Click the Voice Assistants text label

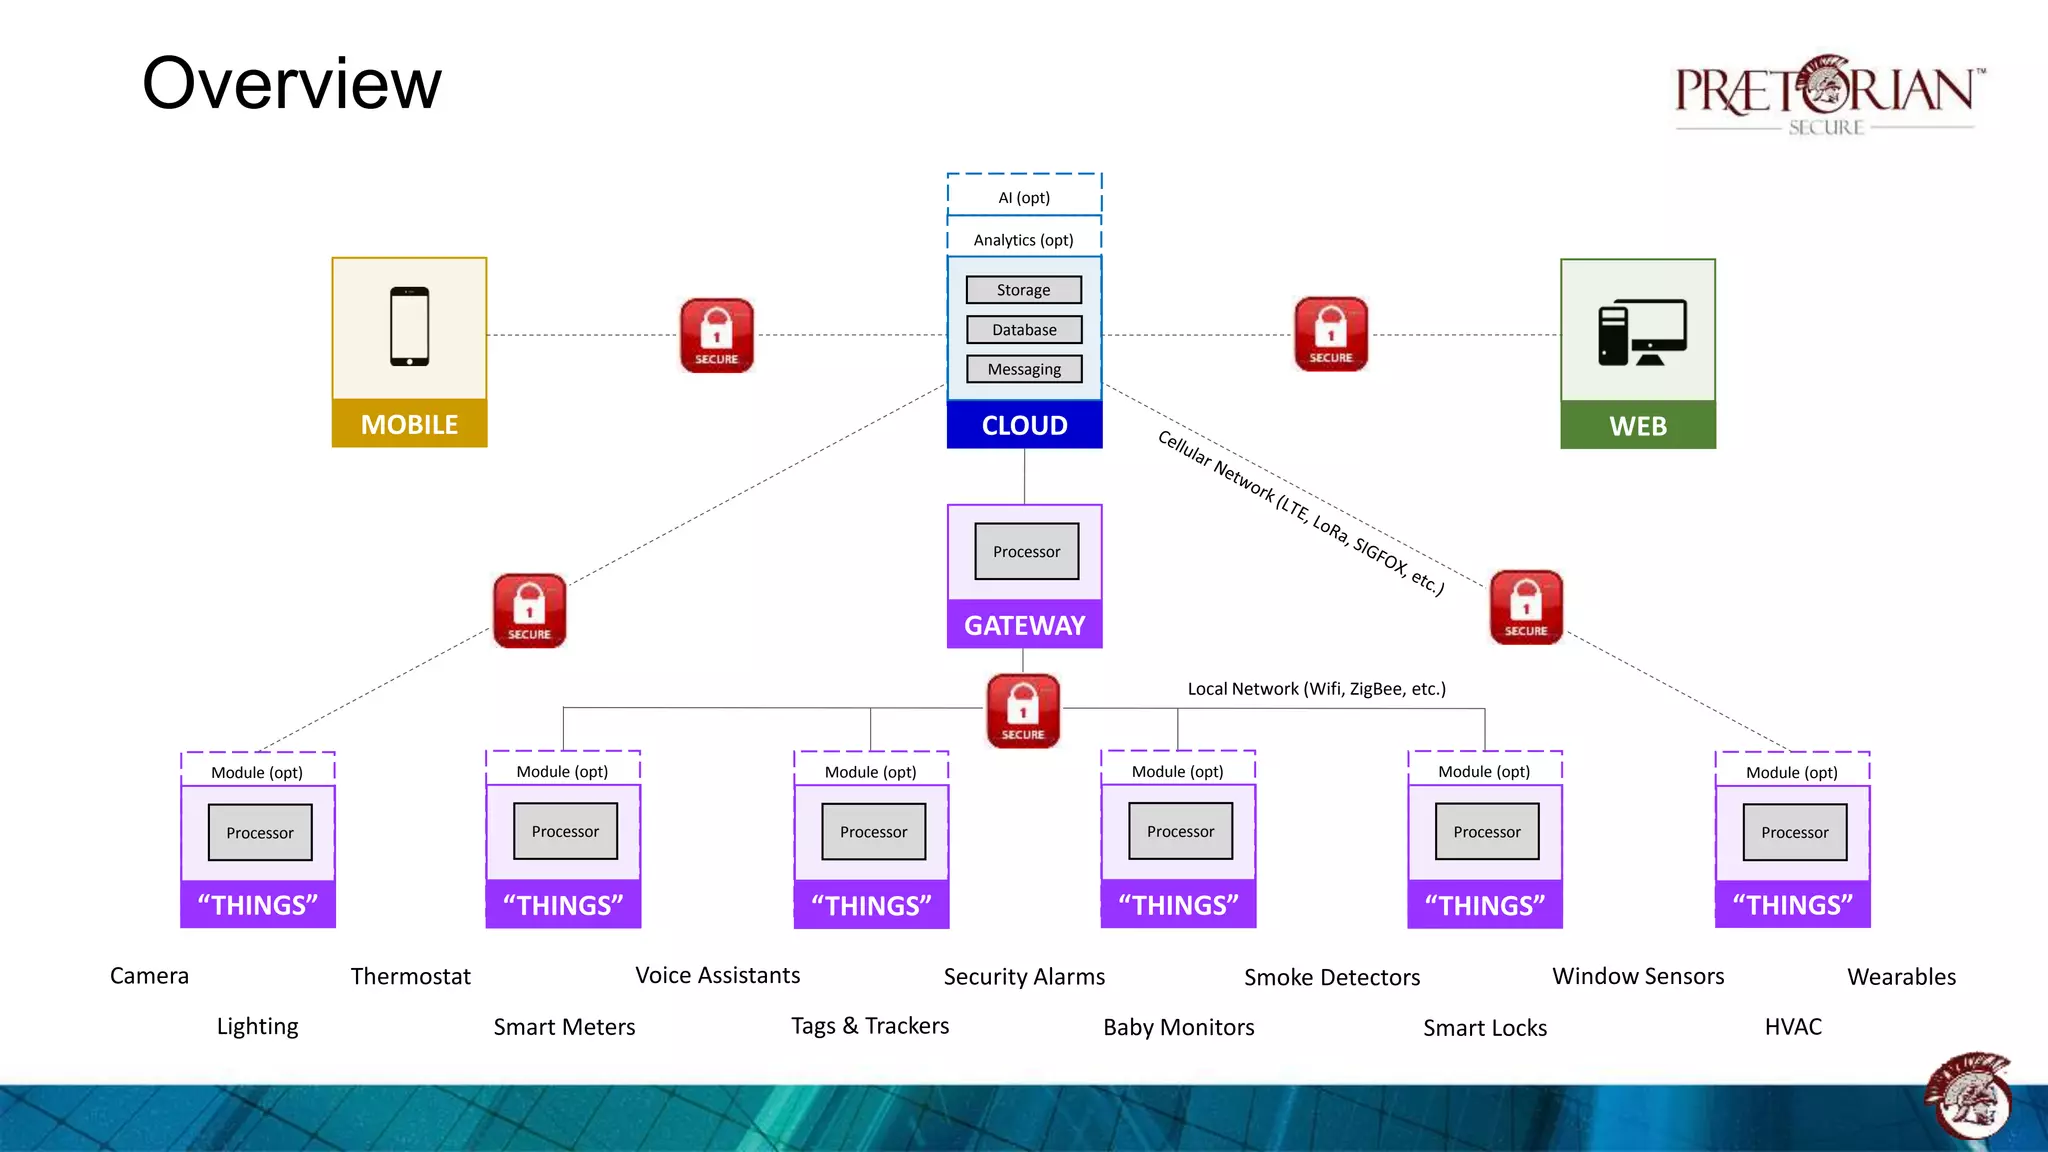coord(717,975)
